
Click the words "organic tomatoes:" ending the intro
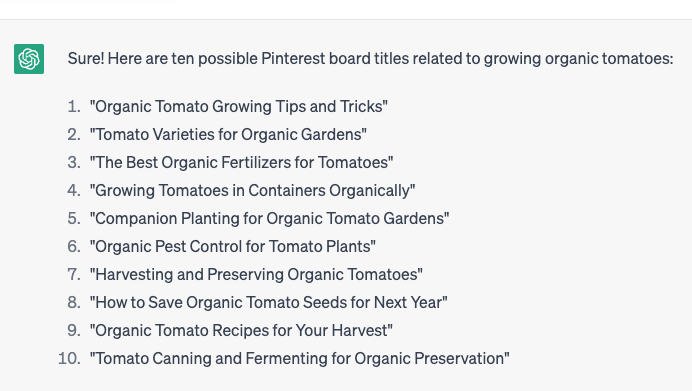[x=609, y=59]
